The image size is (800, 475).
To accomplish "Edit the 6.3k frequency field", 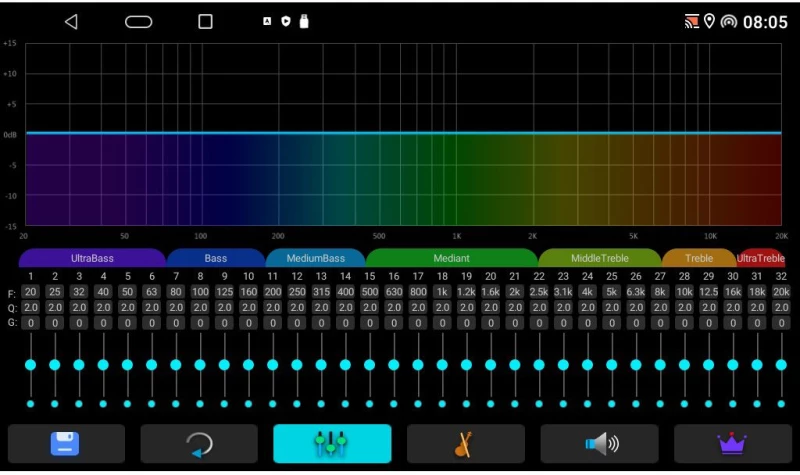I will 636,292.
